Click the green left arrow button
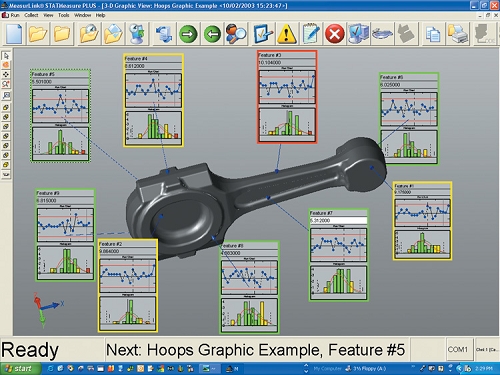Image resolution: width=500 pixels, height=375 pixels. coord(212,34)
